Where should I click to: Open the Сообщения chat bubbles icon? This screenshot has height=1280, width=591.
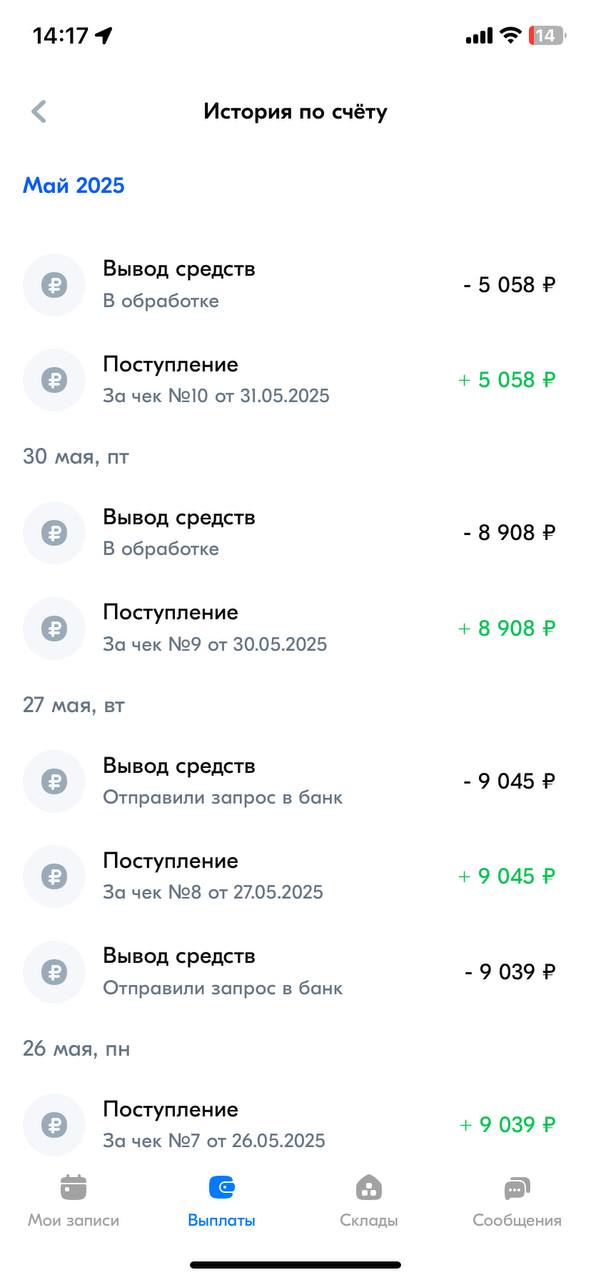(x=516, y=1187)
